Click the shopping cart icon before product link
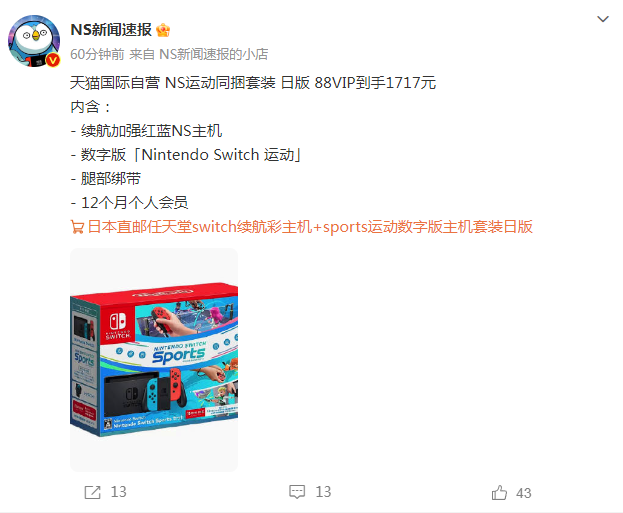 click(x=77, y=227)
